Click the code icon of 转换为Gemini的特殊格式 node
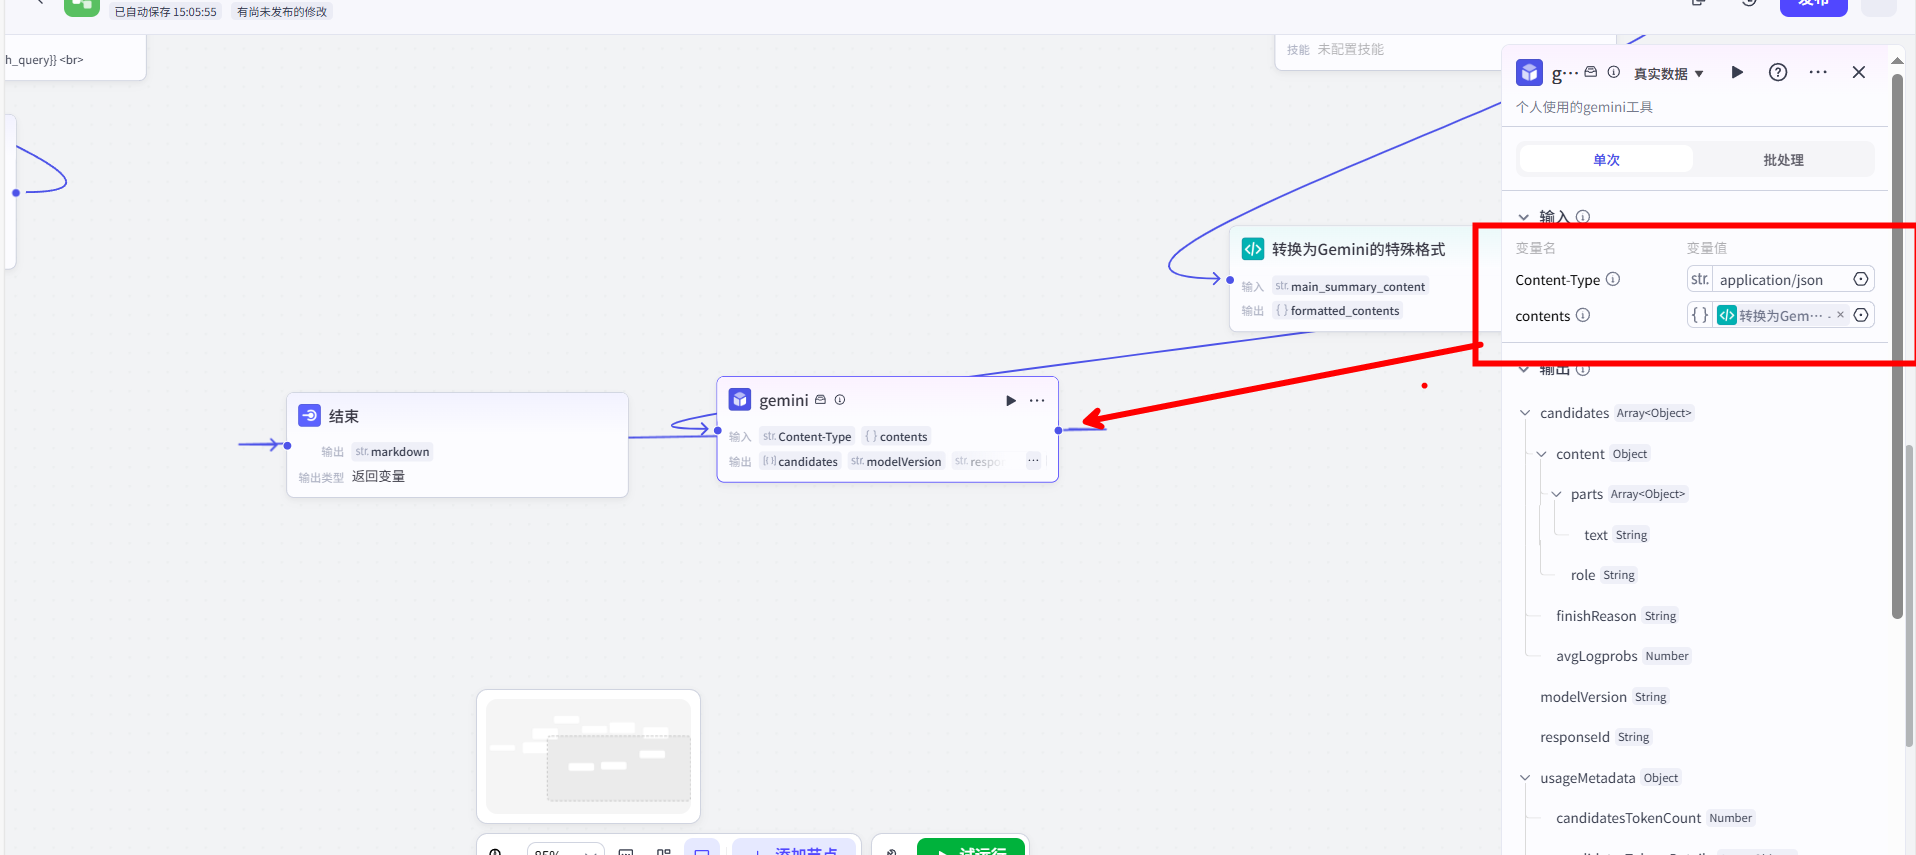 [1253, 249]
